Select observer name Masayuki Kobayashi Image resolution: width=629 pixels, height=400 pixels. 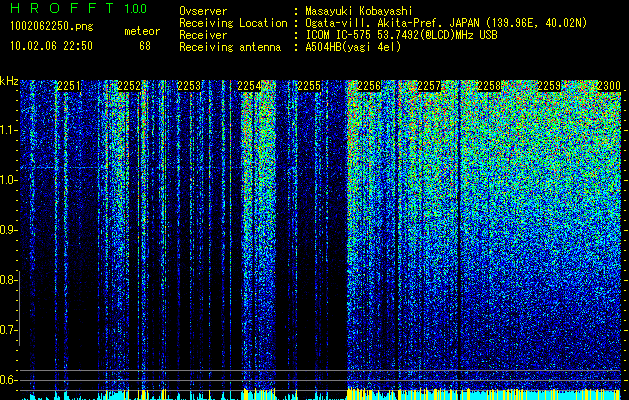[359, 11]
